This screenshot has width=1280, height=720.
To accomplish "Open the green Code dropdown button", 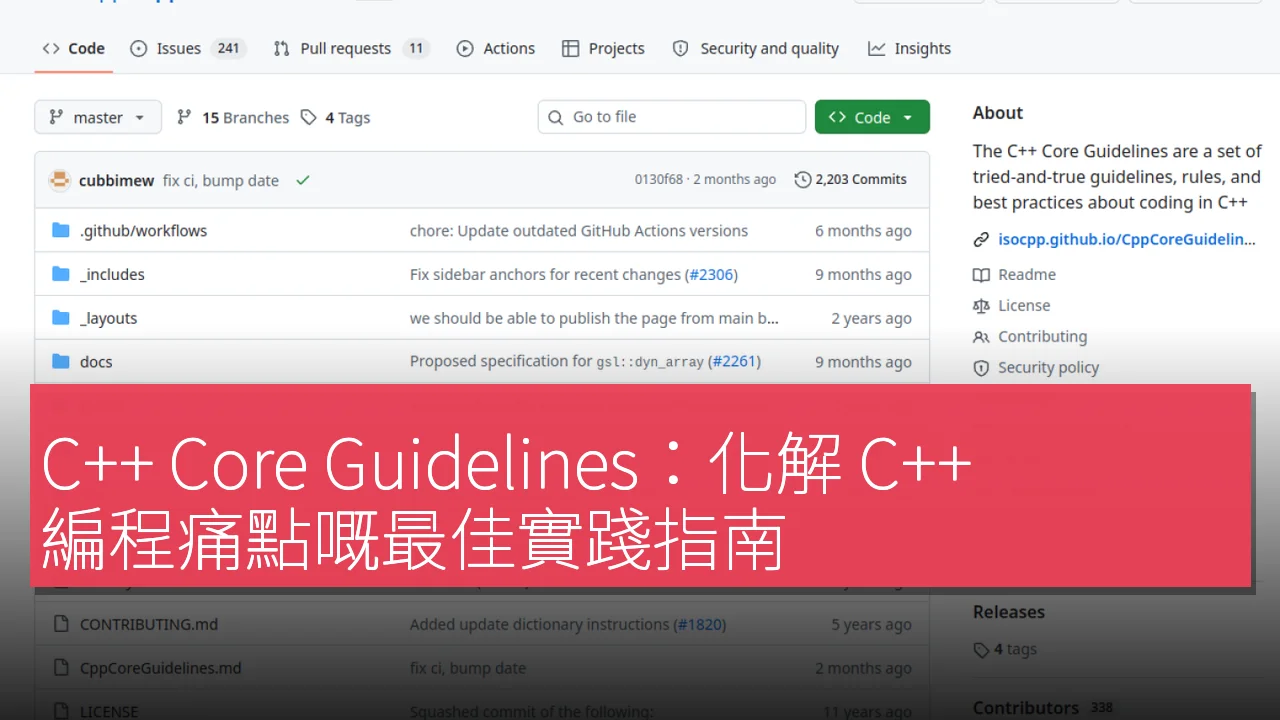I will click(872, 117).
